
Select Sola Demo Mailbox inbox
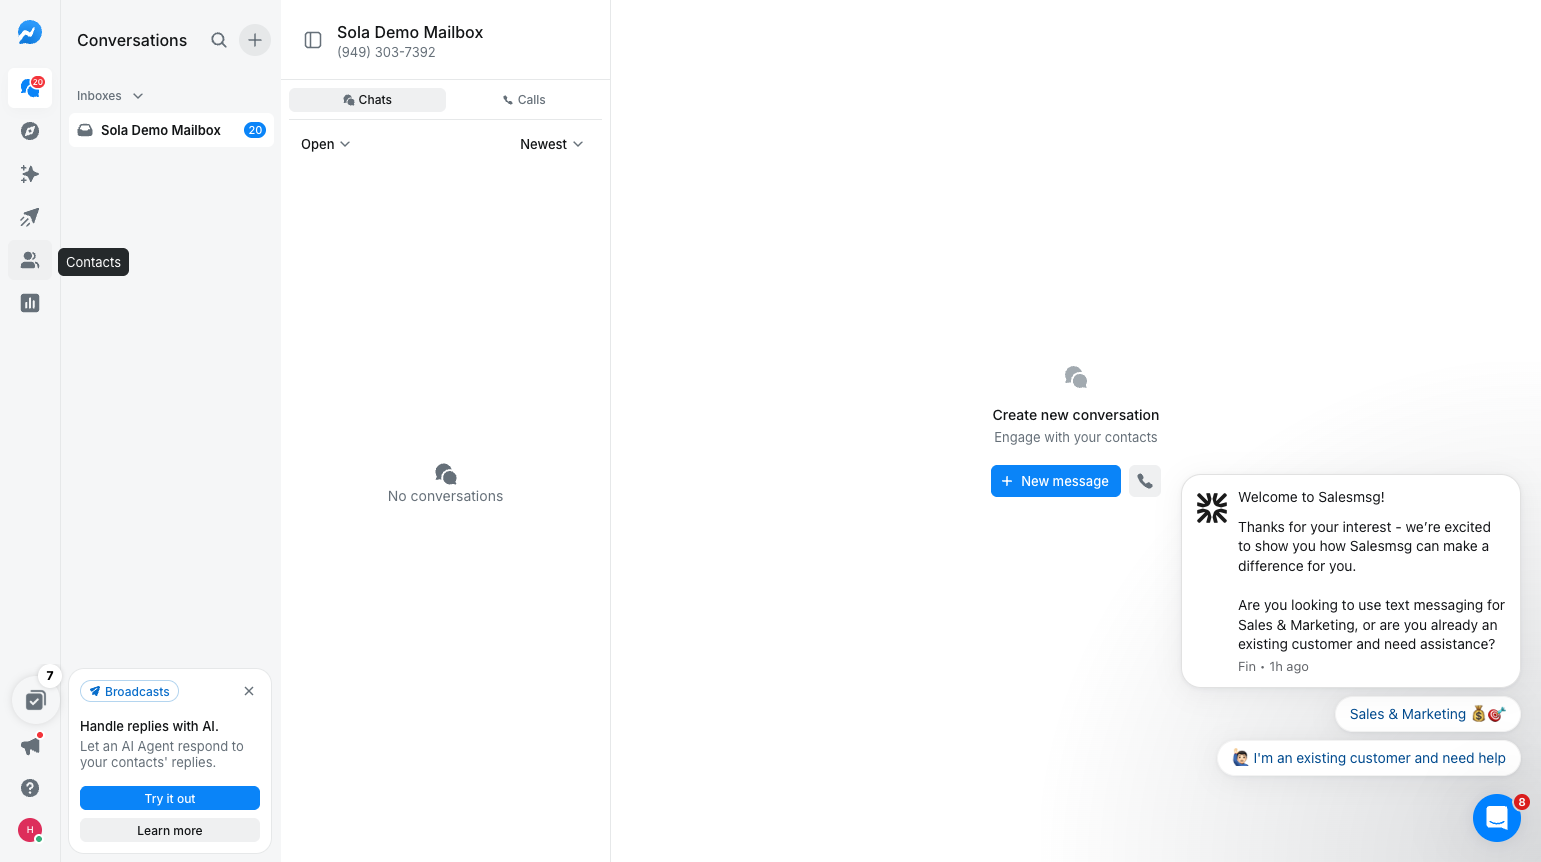(x=171, y=130)
